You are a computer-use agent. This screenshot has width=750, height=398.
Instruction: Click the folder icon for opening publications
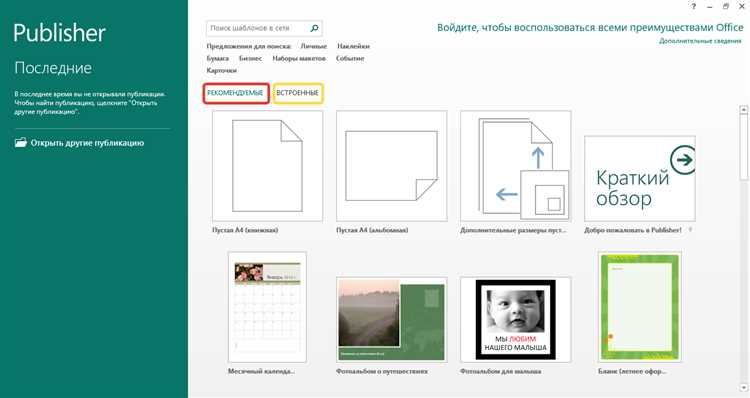click(21, 143)
